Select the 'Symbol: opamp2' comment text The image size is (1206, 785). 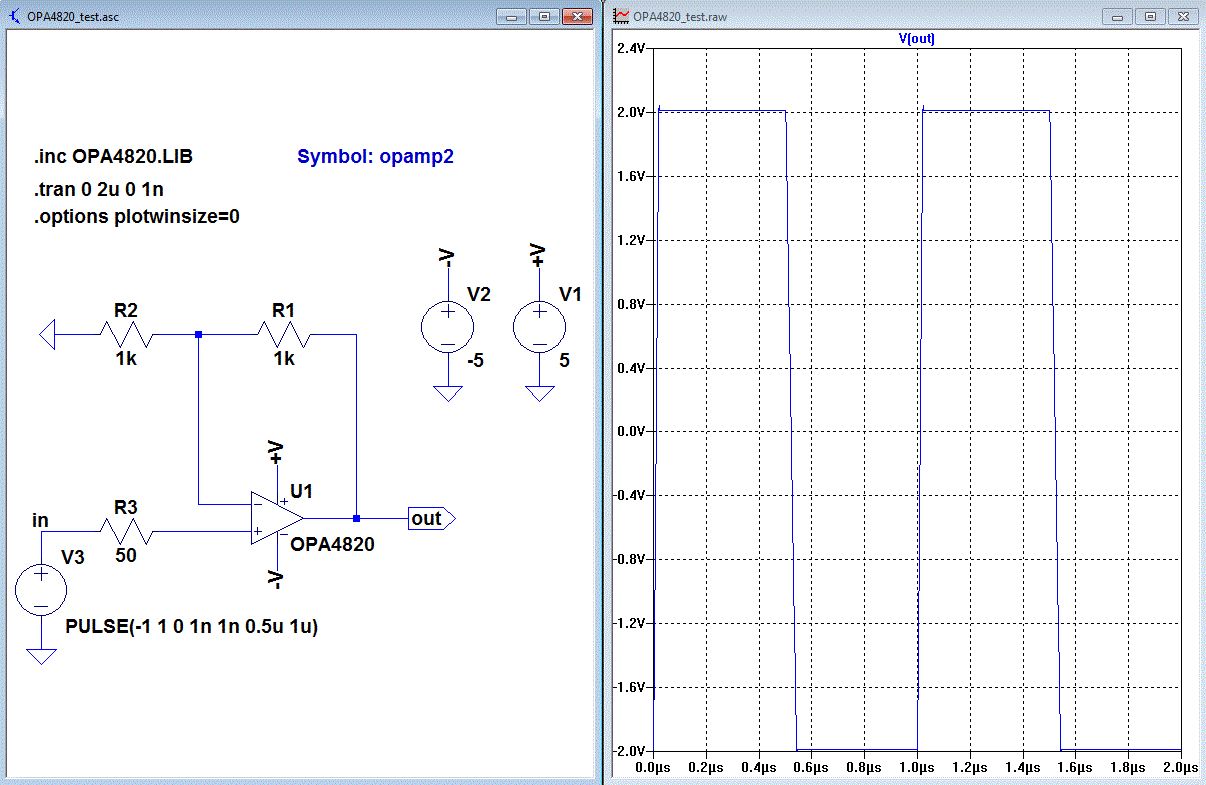pyautogui.click(x=375, y=157)
